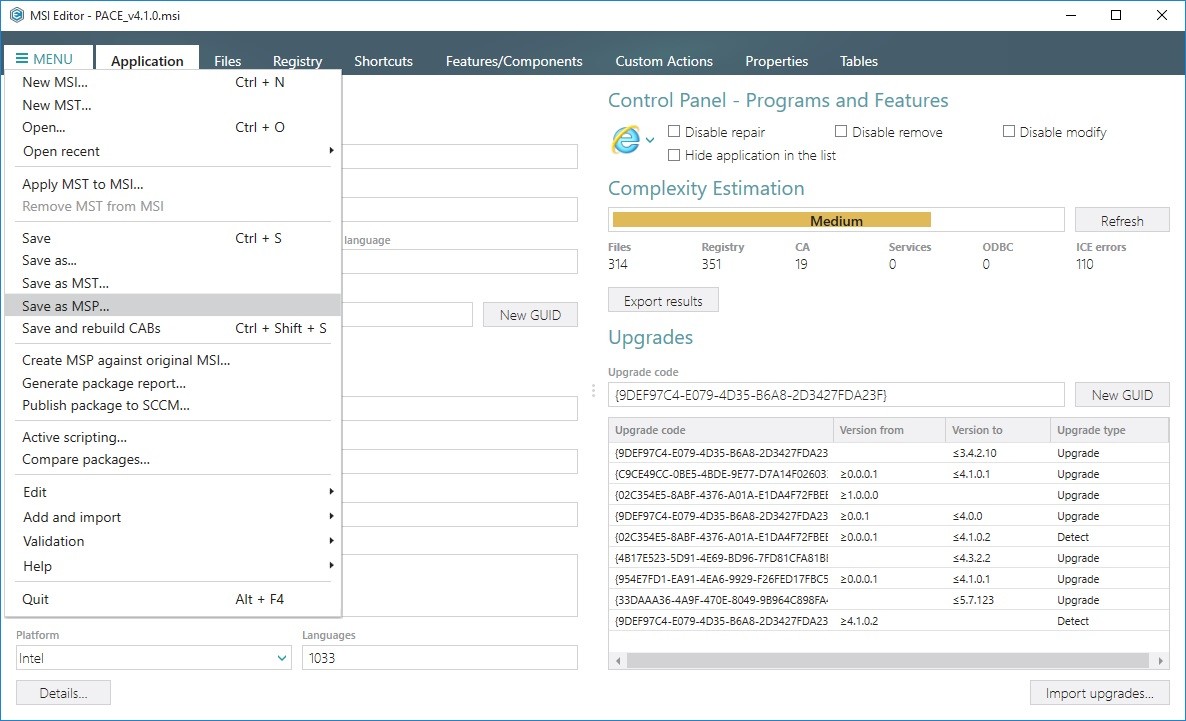Open the Features/Components tab
1186x721 pixels.
pyautogui.click(x=514, y=61)
